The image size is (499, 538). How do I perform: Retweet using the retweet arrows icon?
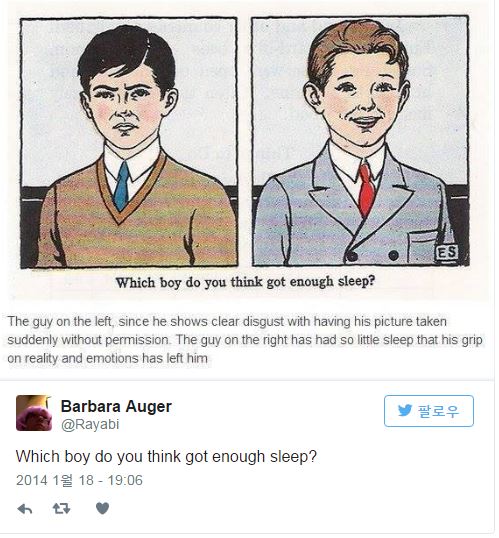[x=62, y=508]
